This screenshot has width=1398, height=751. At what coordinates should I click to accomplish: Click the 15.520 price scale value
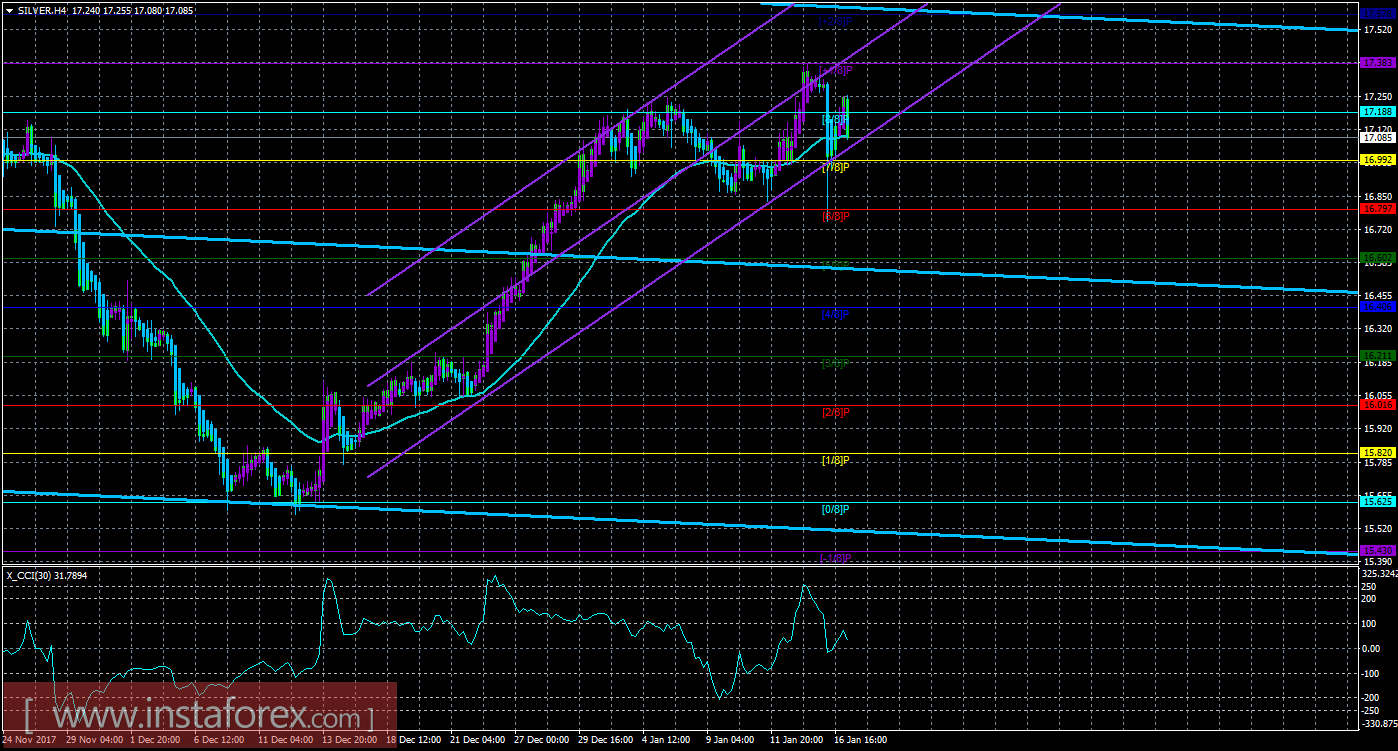(x=1378, y=527)
